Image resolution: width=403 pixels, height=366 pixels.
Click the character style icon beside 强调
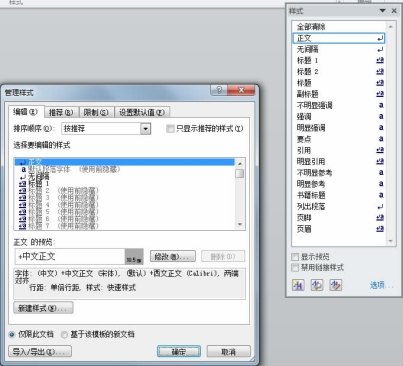coord(381,116)
